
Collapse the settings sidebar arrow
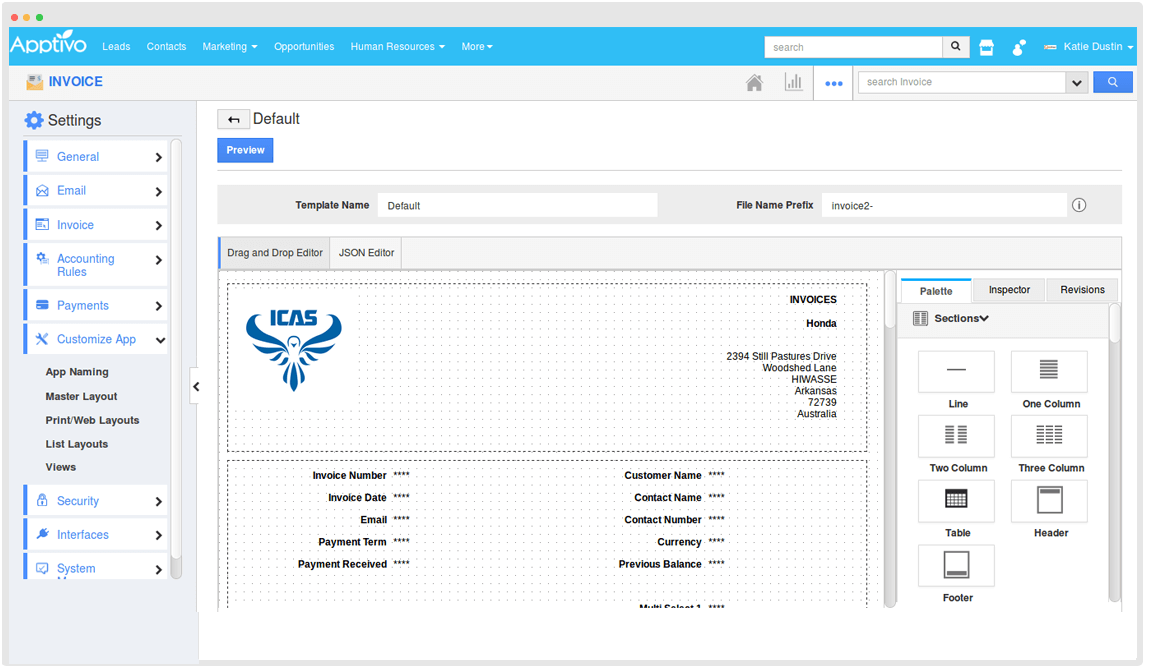(196, 386)
